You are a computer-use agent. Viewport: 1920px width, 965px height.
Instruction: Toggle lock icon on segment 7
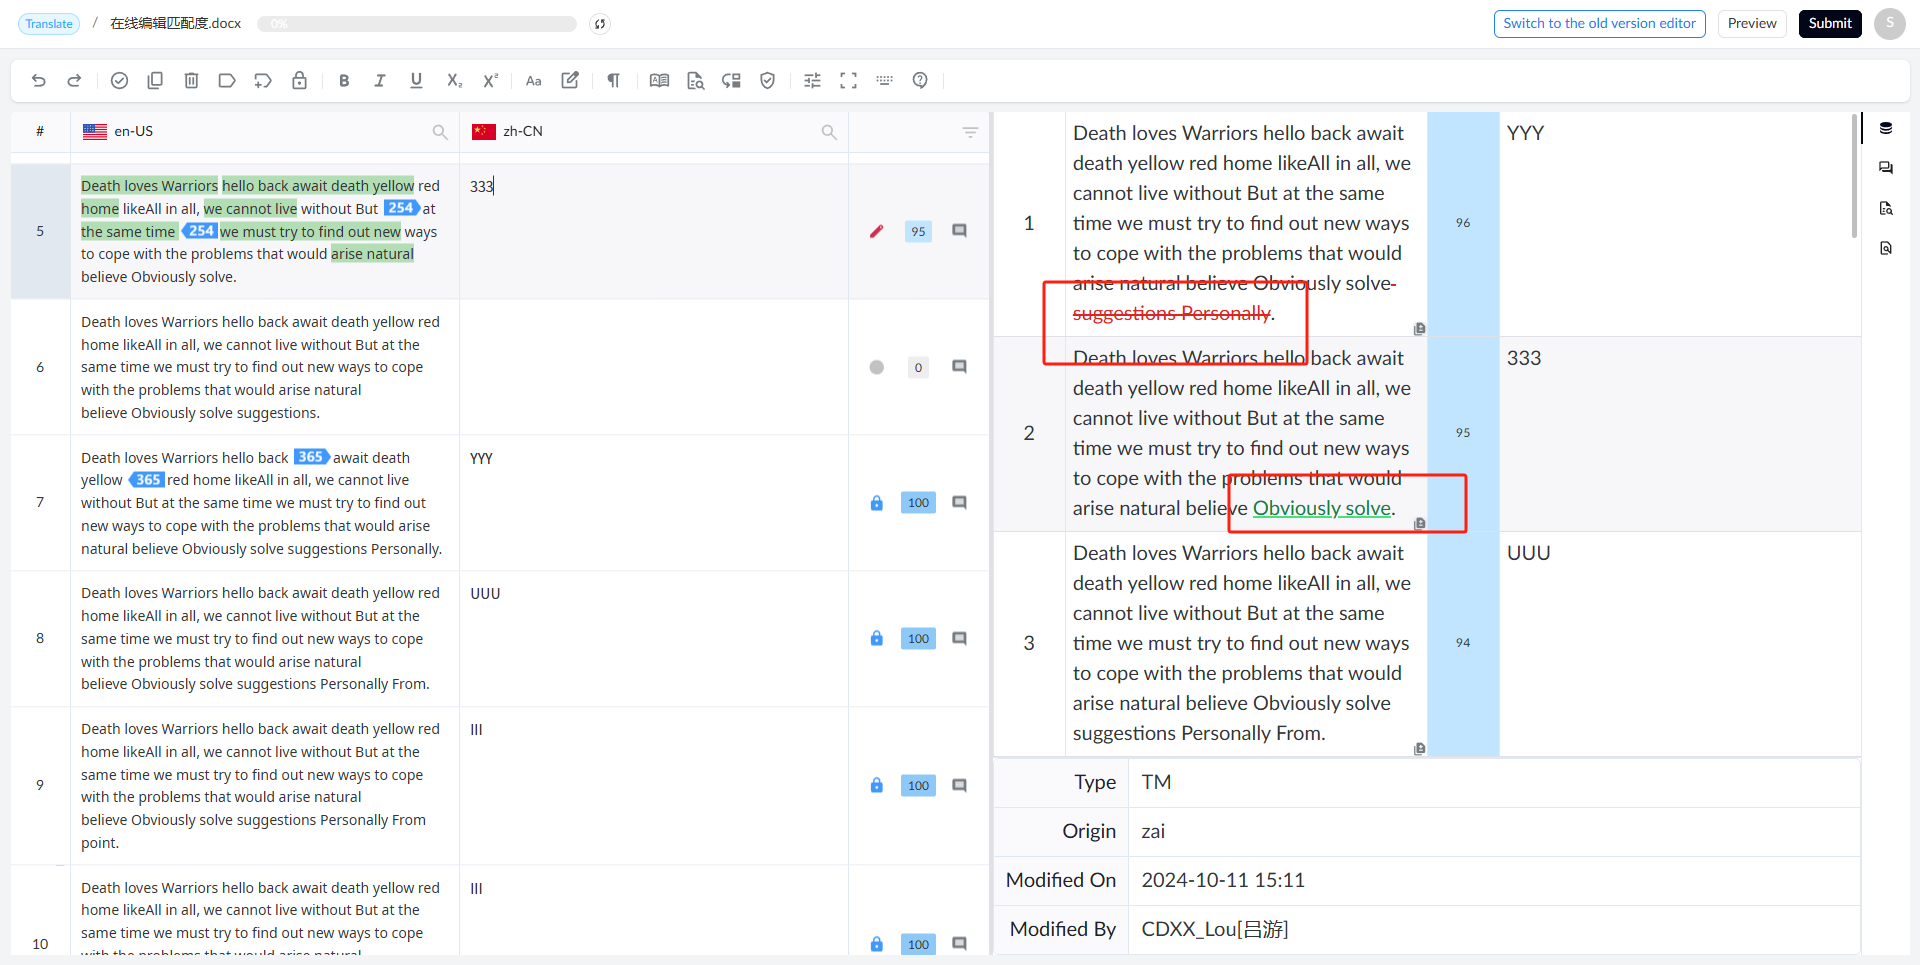[x=877, y=503]
